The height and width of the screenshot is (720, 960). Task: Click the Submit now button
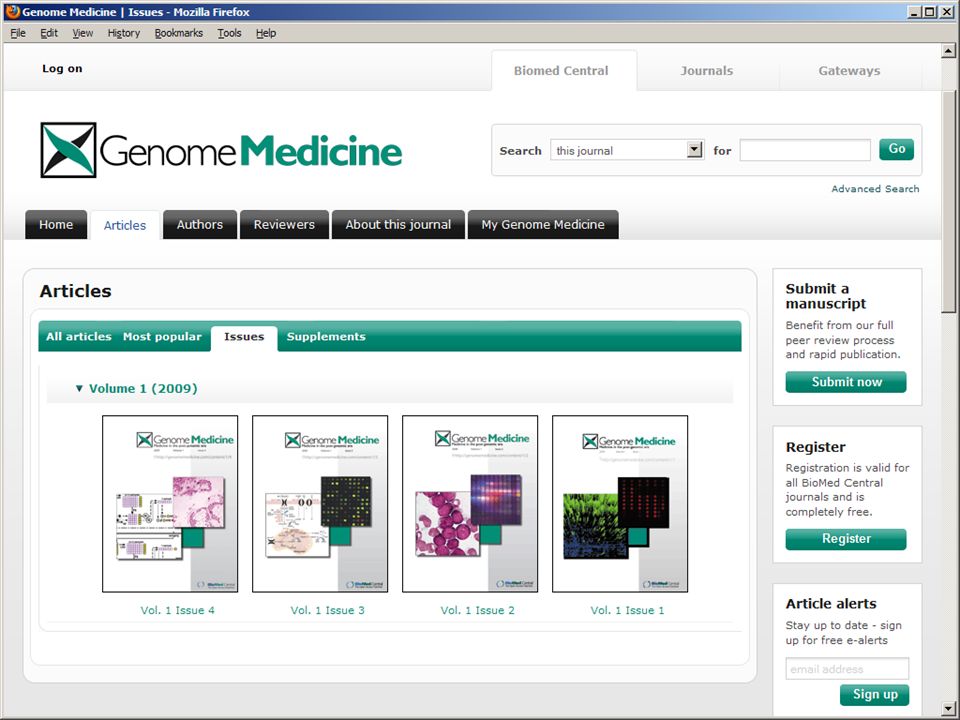coord(846,382)
